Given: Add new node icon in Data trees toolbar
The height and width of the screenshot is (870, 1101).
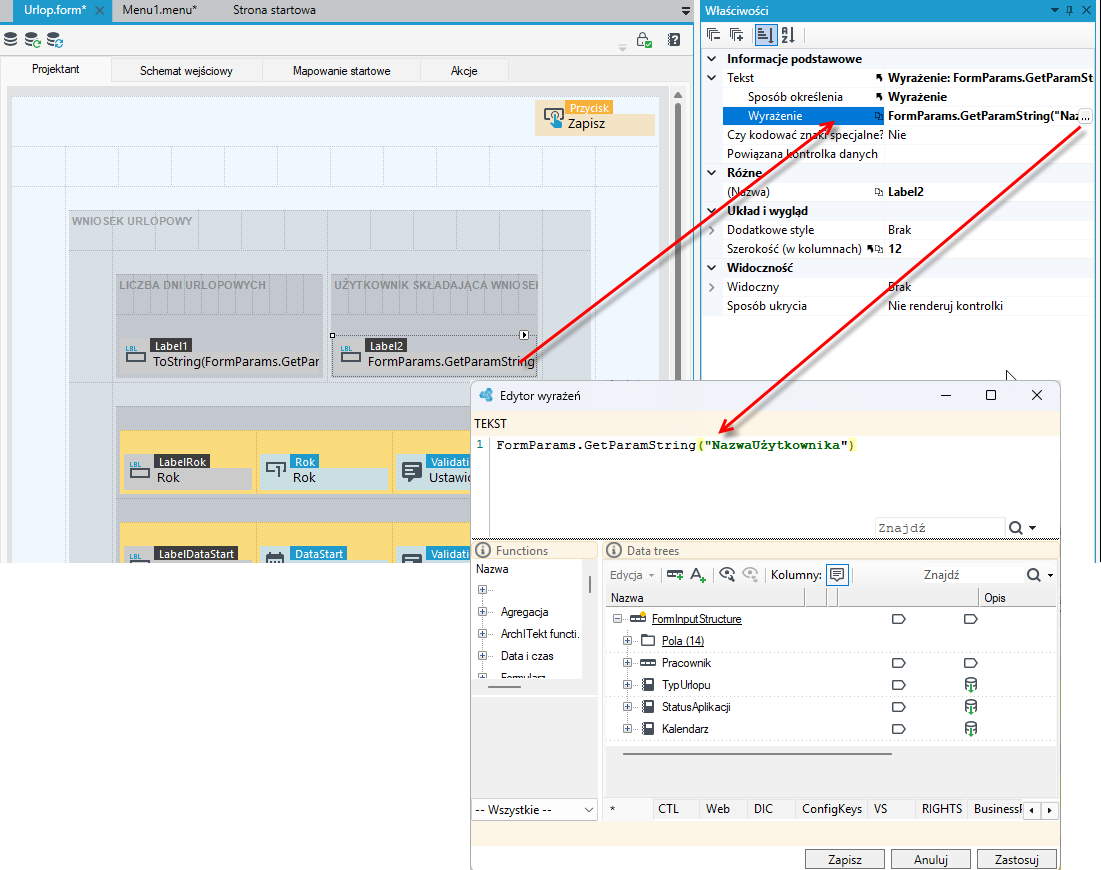Looking at the screenshot, I should pyautogui.click(x=675, y=575).
